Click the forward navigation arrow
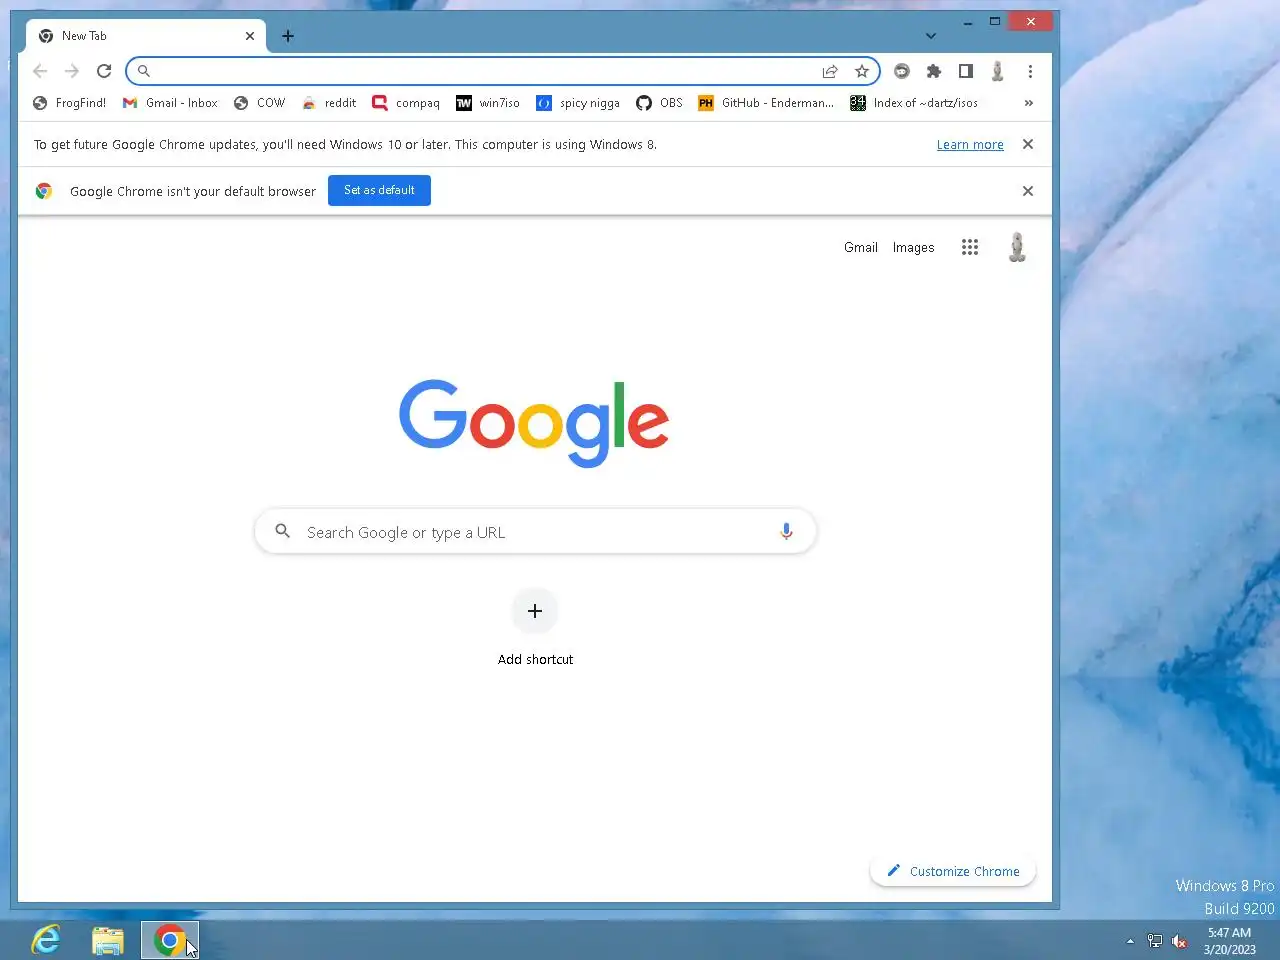Screen dimensions: 1280x960 [72, 71]
